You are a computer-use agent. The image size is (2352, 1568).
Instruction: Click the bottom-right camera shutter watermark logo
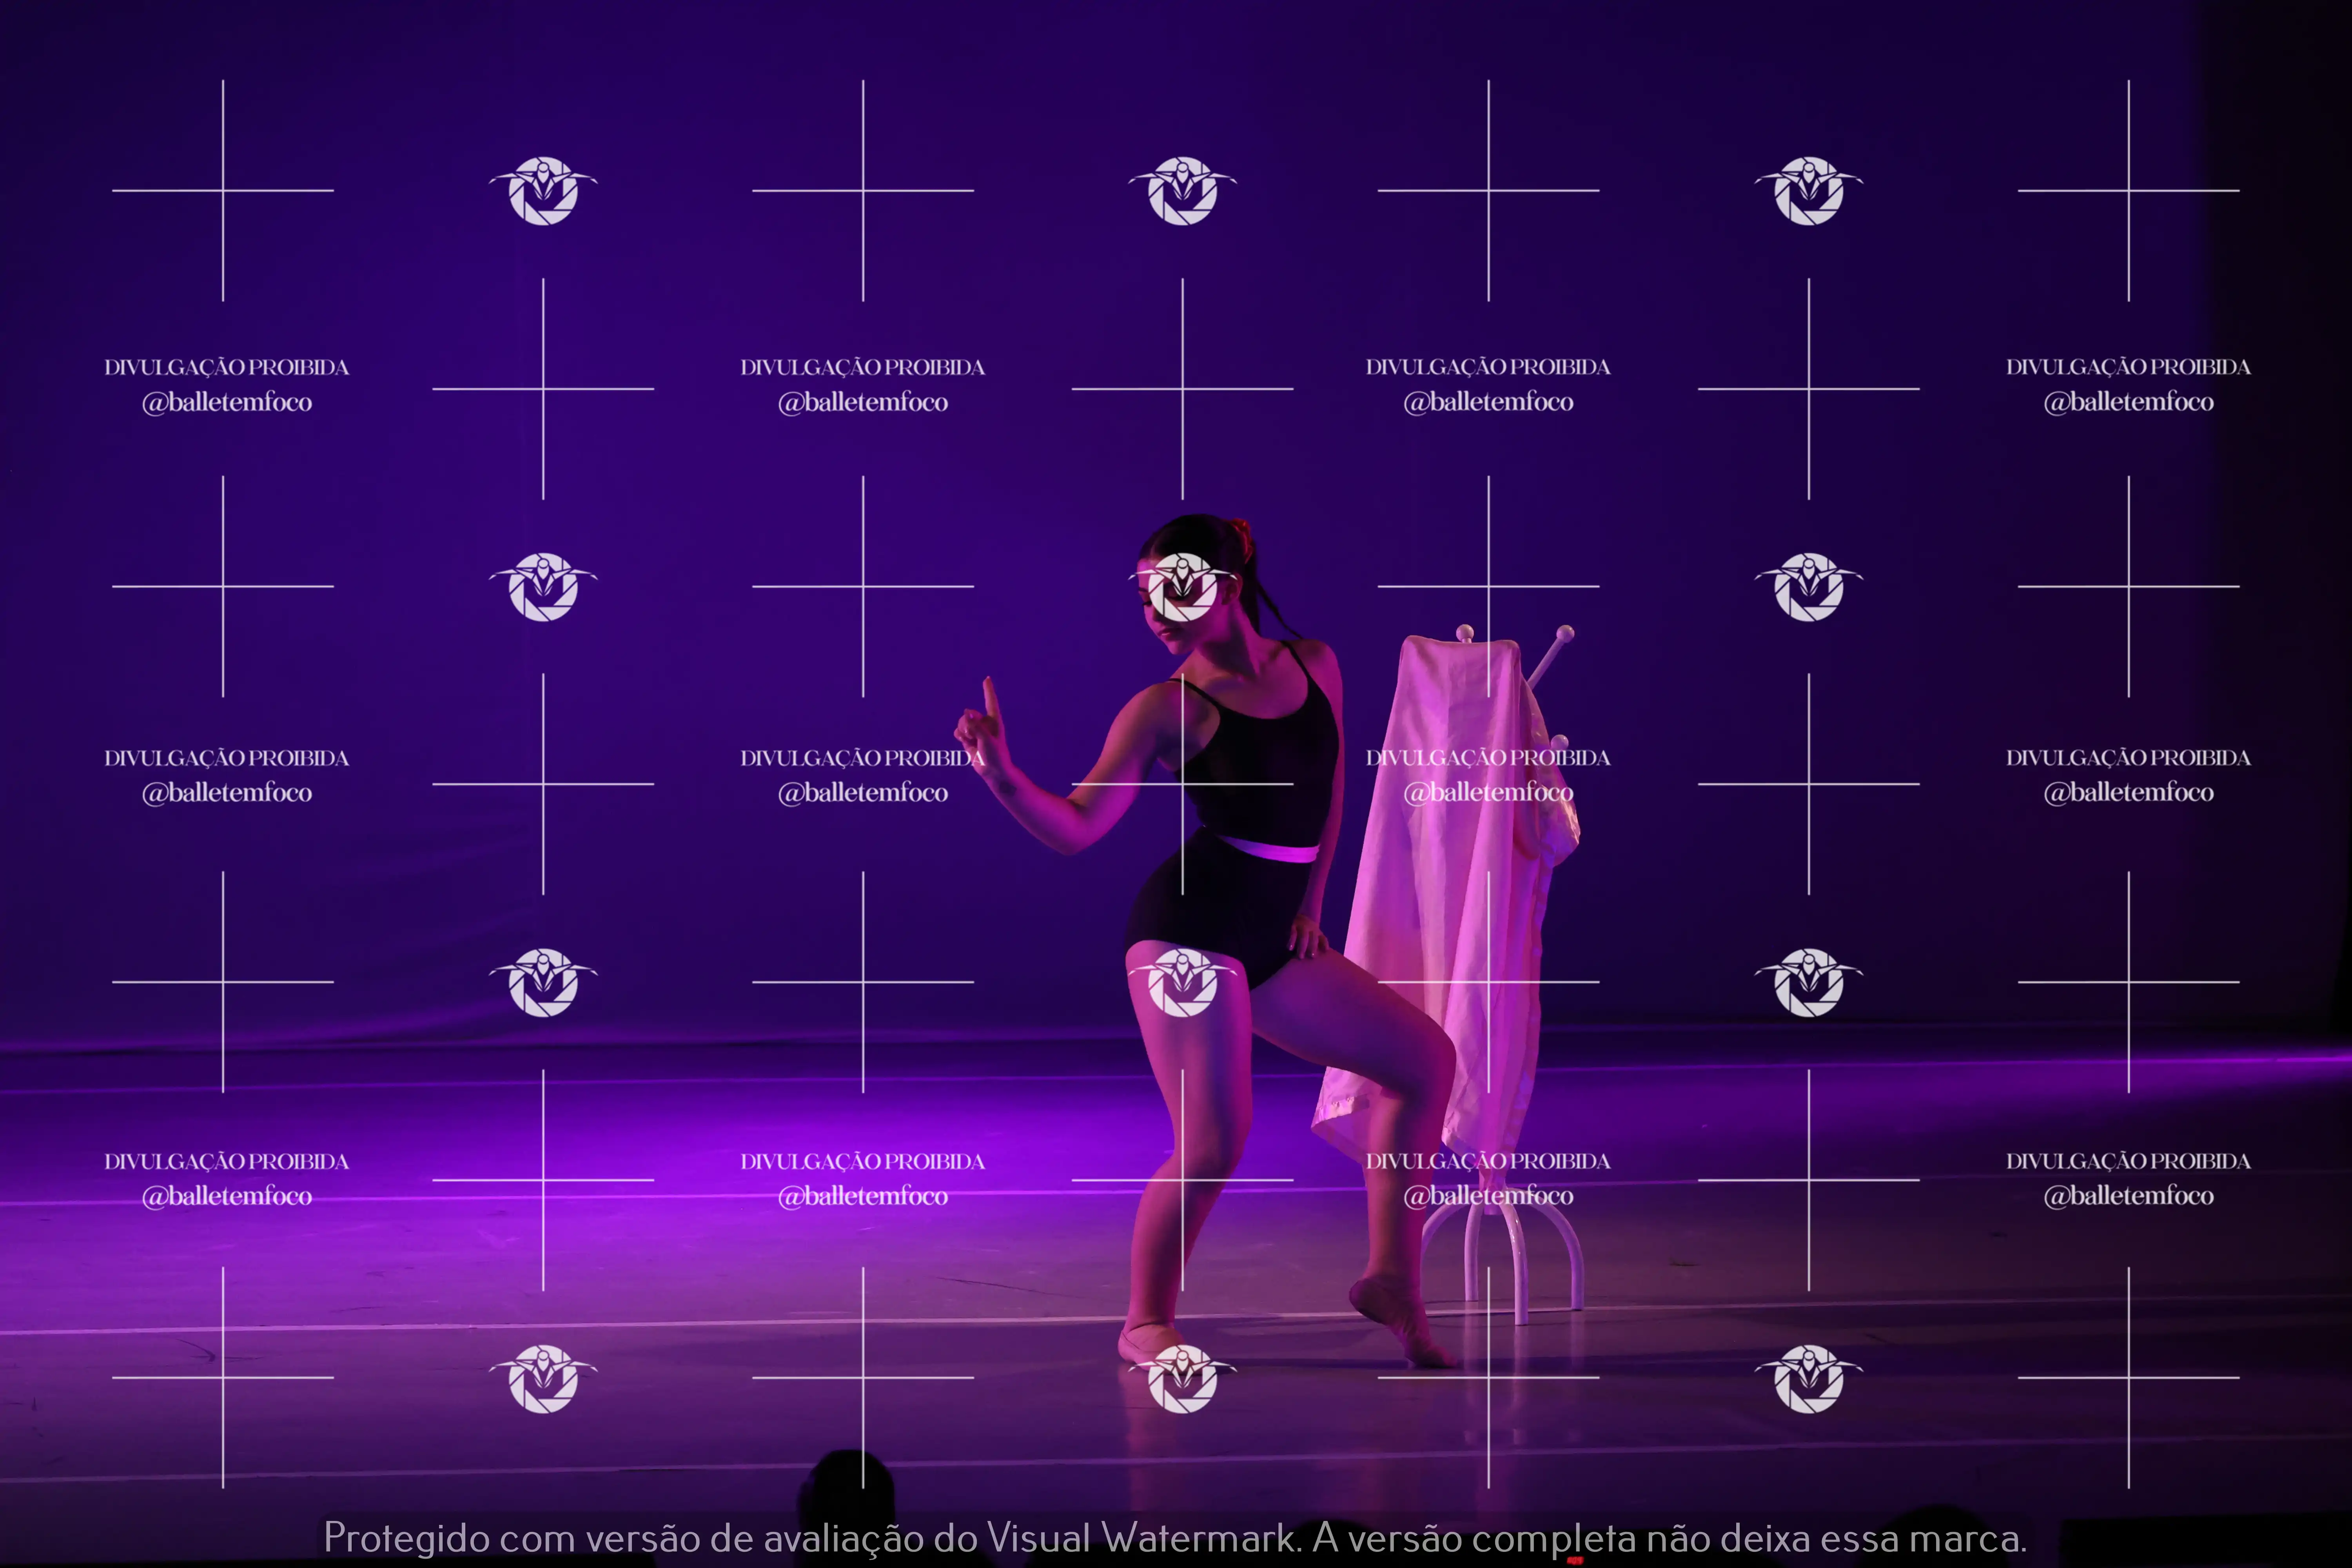[1809, 1379]
